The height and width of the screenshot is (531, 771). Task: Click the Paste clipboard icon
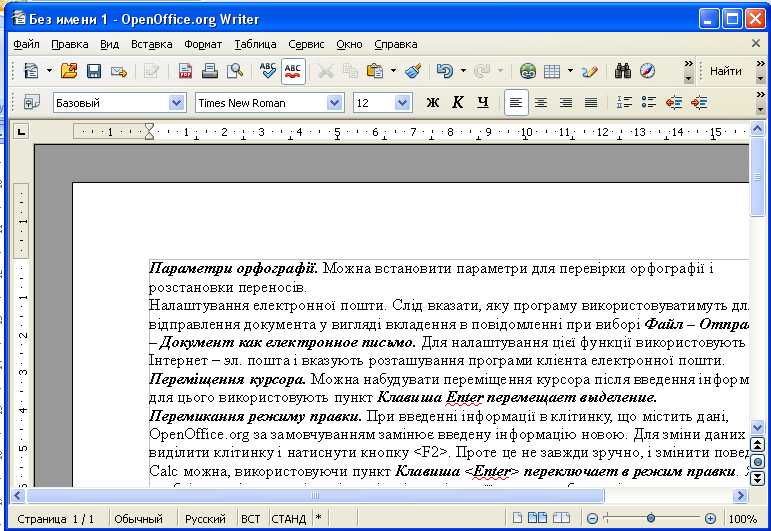coord(375,71)
